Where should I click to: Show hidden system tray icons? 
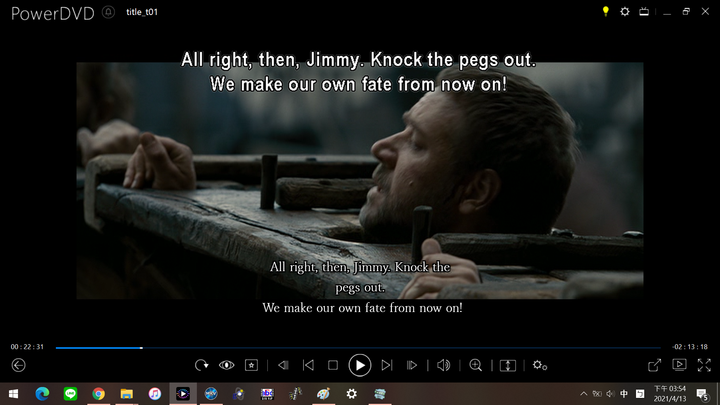(584, 394)
